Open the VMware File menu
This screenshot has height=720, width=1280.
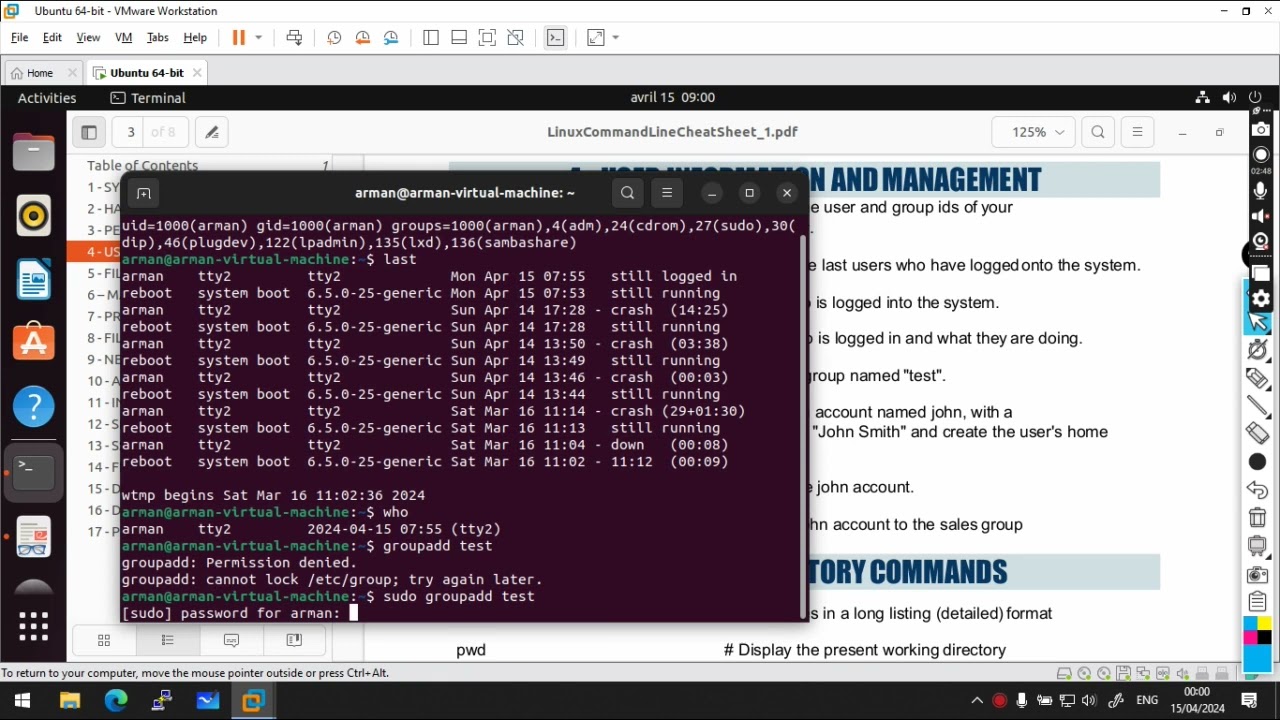(19, 37)
